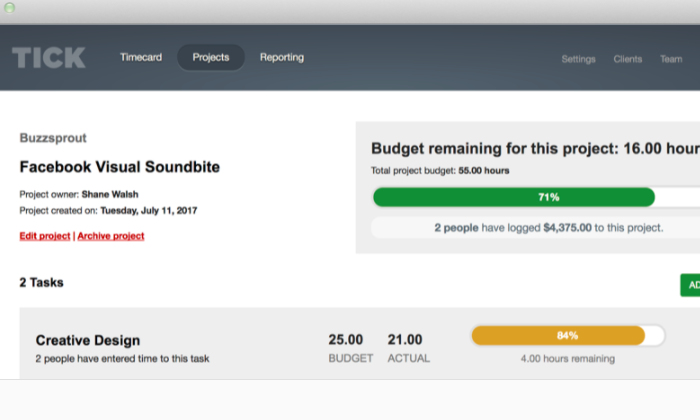This screenshot has height=420, width=700.
Task: Click the green 71% project budget bar
Action: point(514,197)
